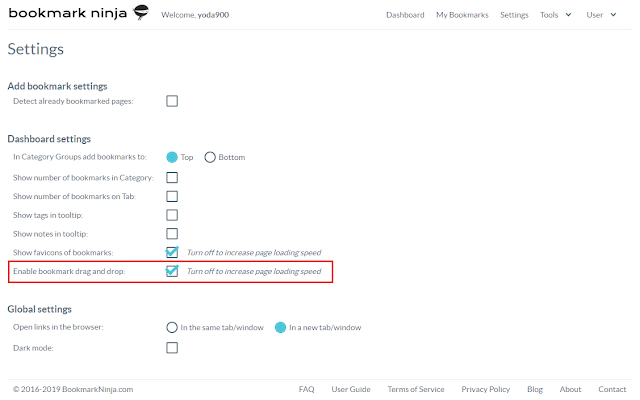Viewport: 640px width, 400px height.
Task: Open the Privacy Policy footer link
Action: point(485,389)
